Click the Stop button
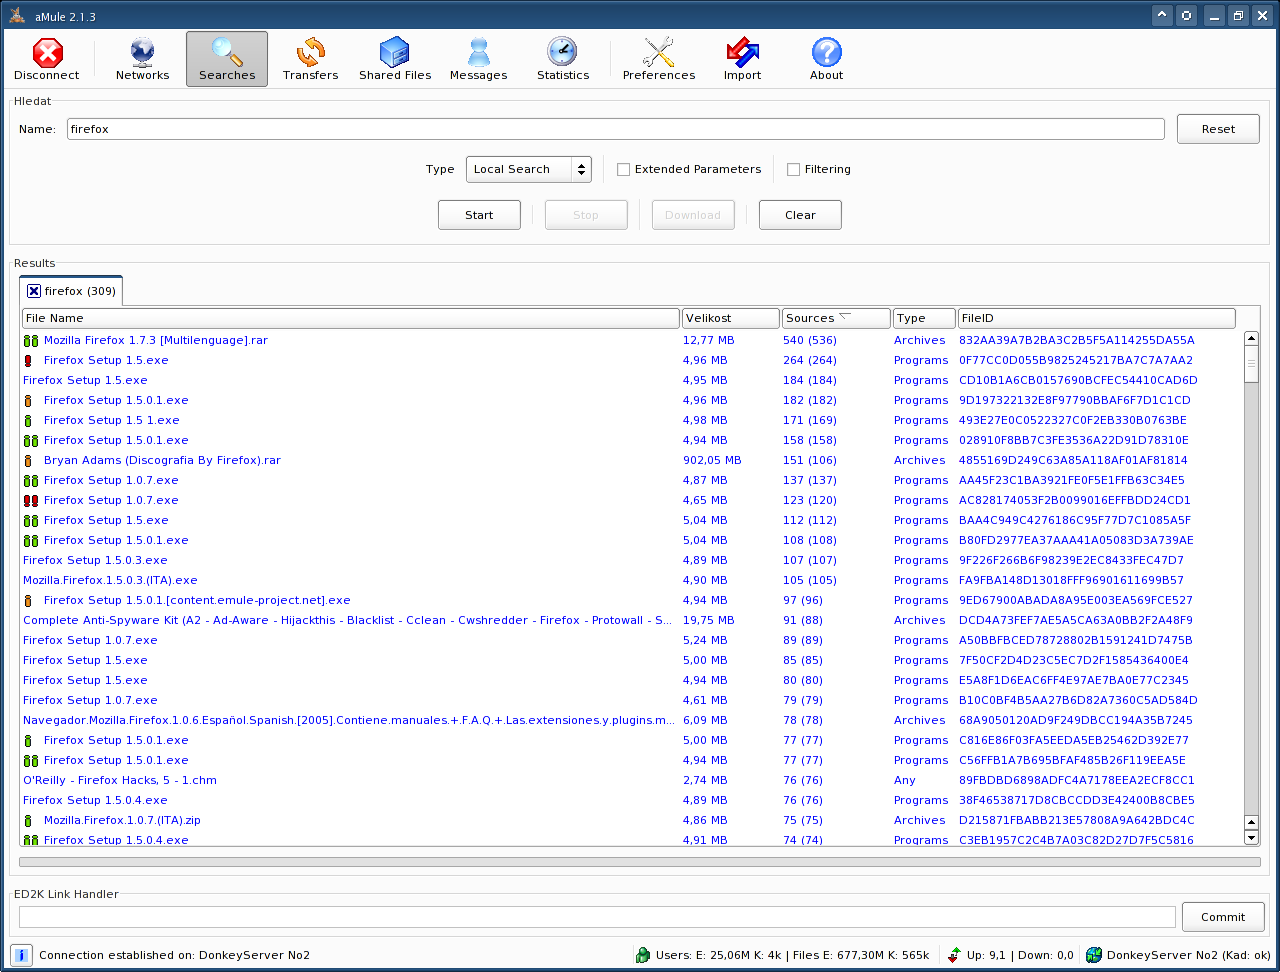The width and height of the screenshot is (1280, 972). pyautogui.click(x=586, y=215)
